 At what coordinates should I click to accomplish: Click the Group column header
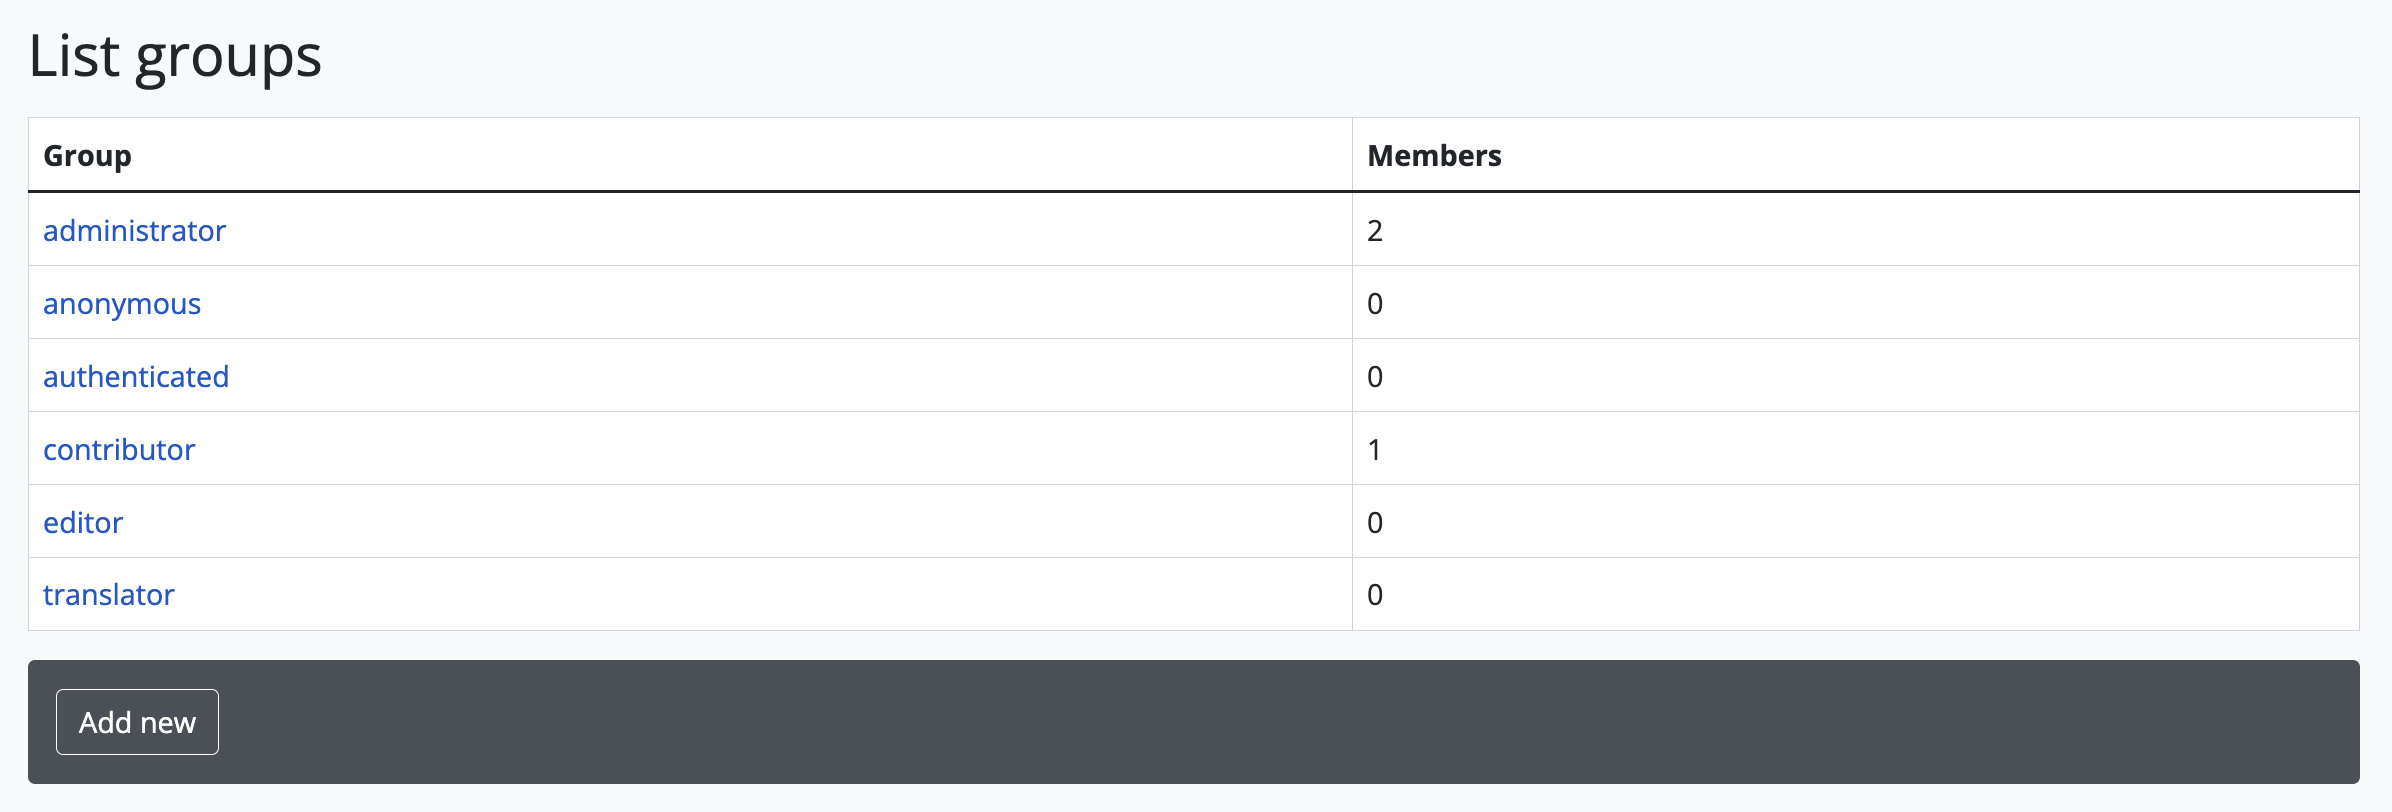click(x=88, y=156)
